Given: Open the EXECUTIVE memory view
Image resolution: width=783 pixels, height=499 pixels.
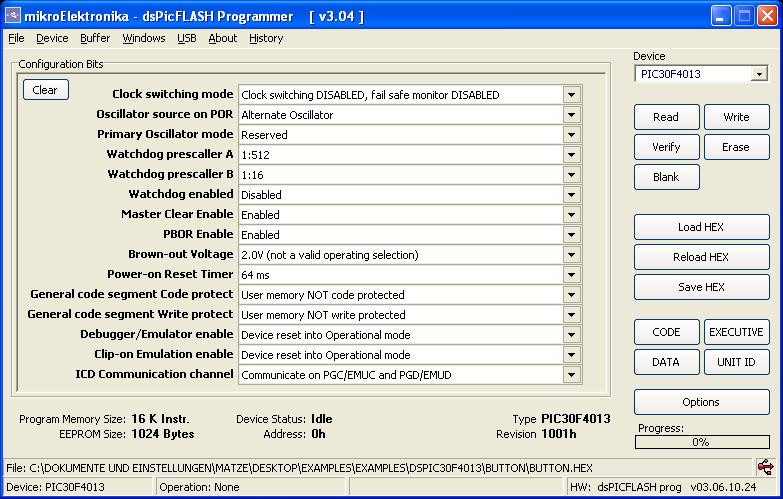Looking at the screenshot, I should pyautogui.click(x=737, y=332).
